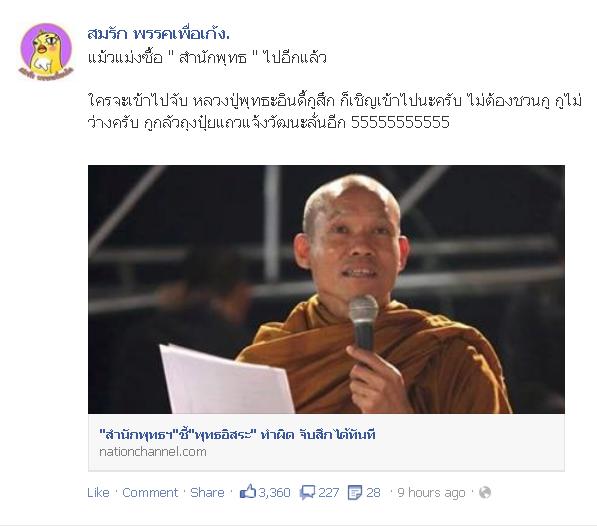Click the Like link
The width and height of the screenshot is (597, 527).
click(x=98, y=492)
